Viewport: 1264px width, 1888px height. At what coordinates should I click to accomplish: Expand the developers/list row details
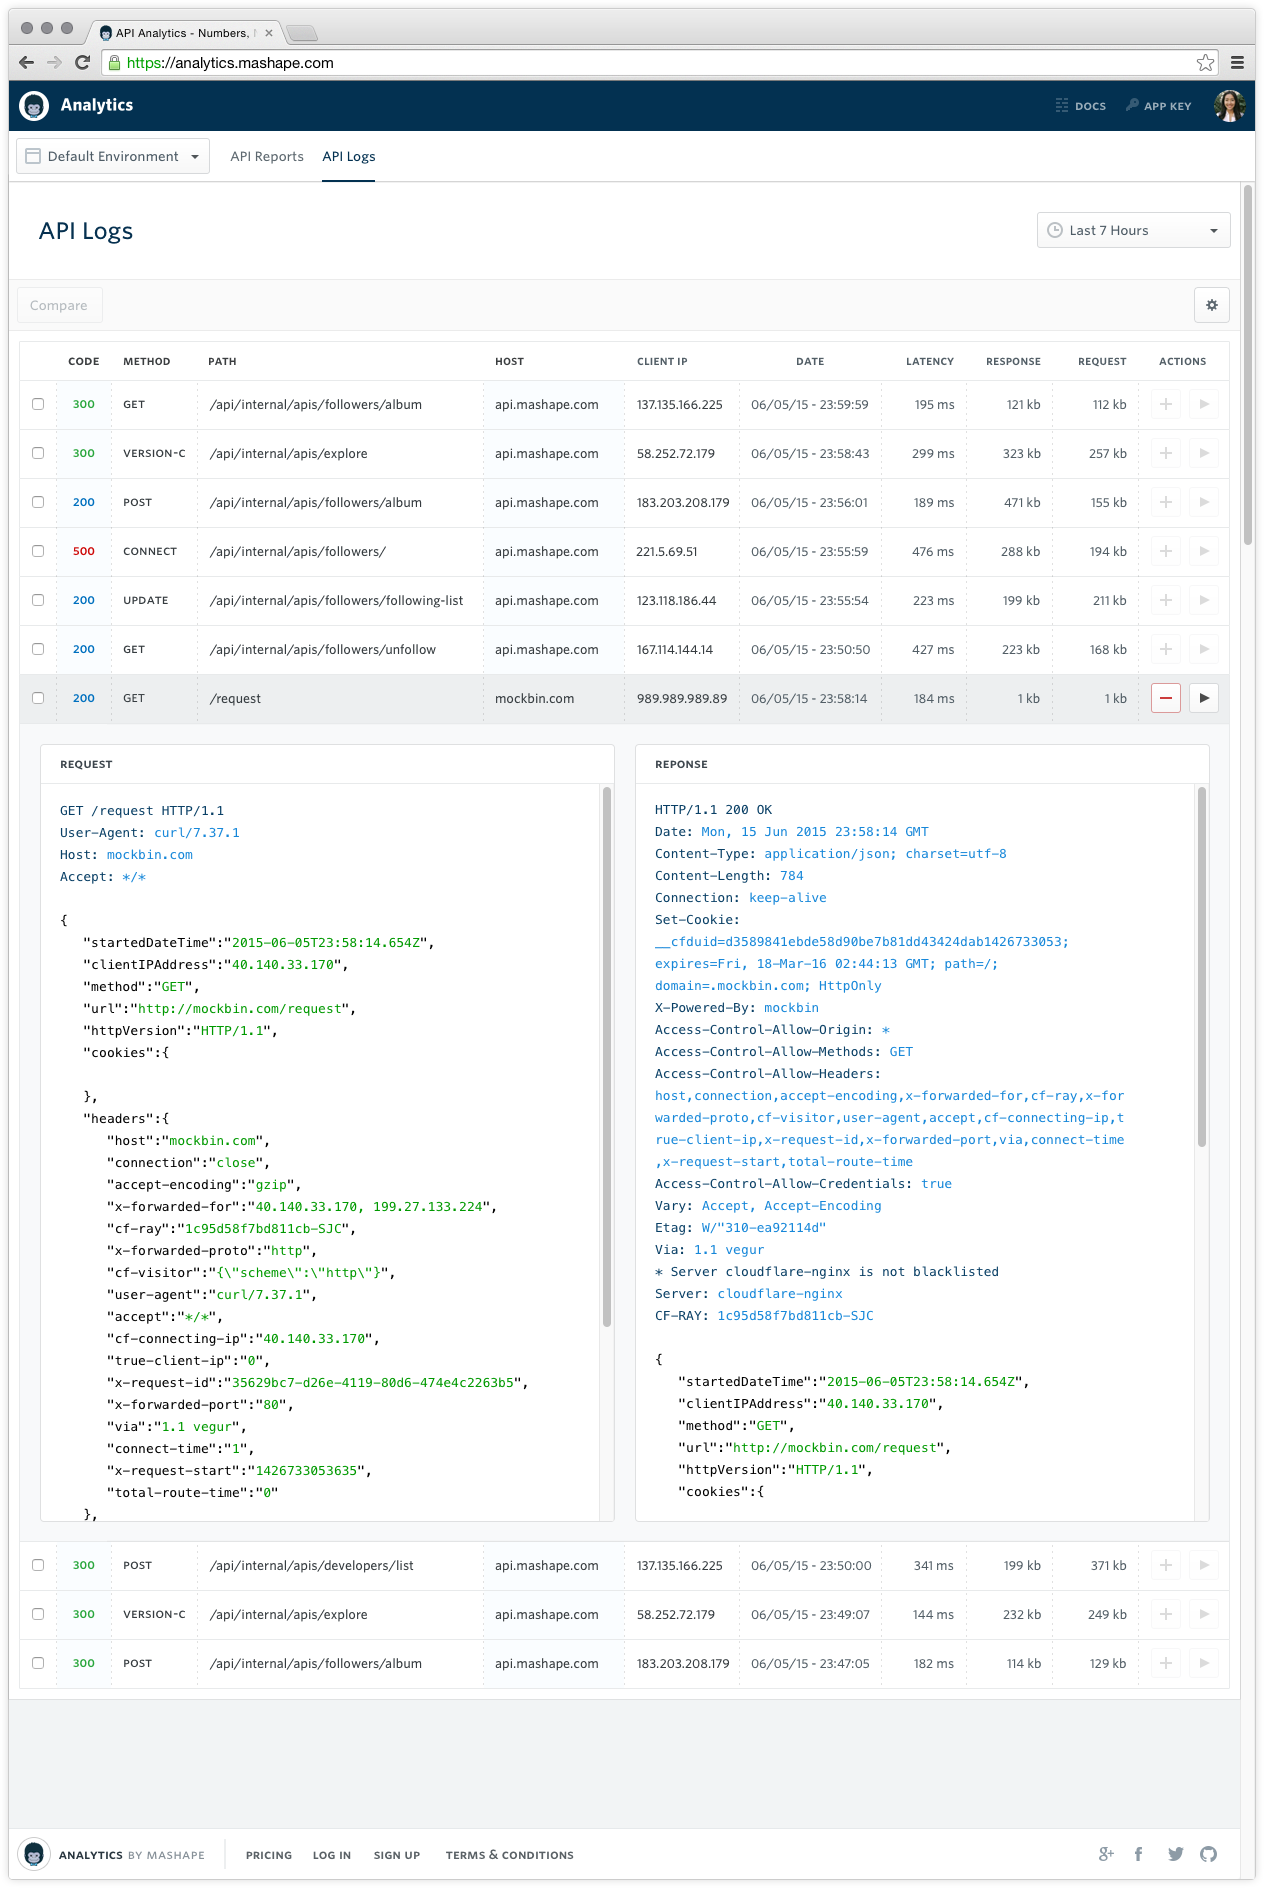coord(1166,1565)
